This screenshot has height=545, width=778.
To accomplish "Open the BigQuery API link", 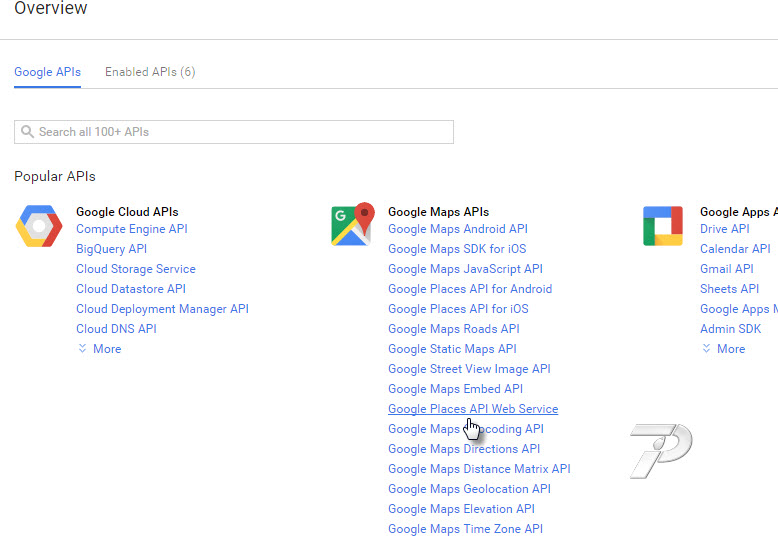I will (x=111, y=249).
